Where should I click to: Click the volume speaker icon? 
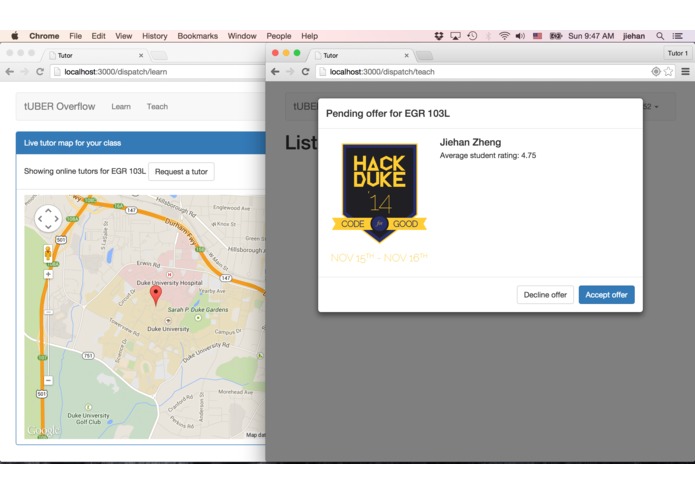click(520, 36)
